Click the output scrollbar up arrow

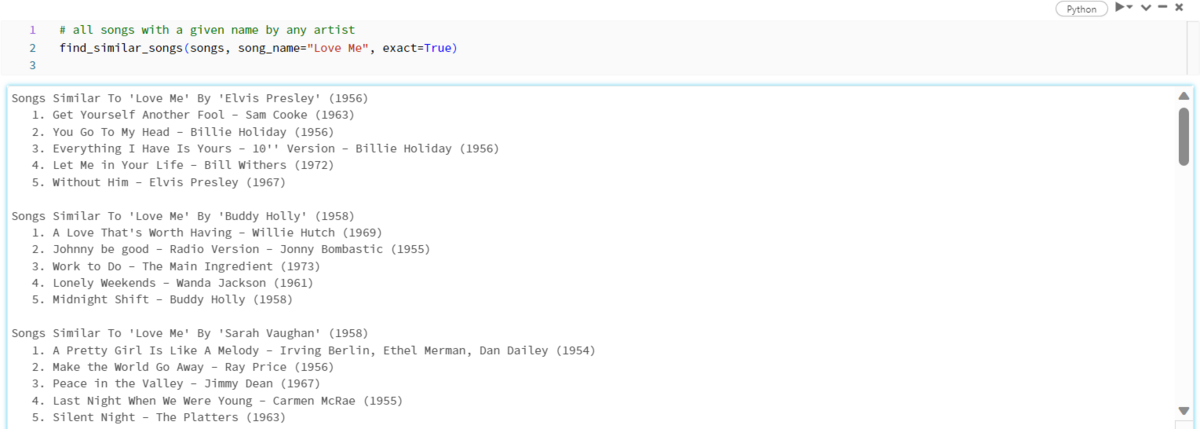(x=1184, y=96)
